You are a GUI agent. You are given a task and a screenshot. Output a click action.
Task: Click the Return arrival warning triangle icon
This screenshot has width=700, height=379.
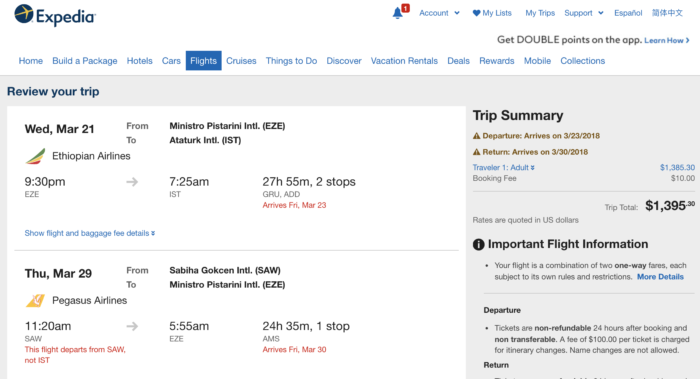point(476,152)
